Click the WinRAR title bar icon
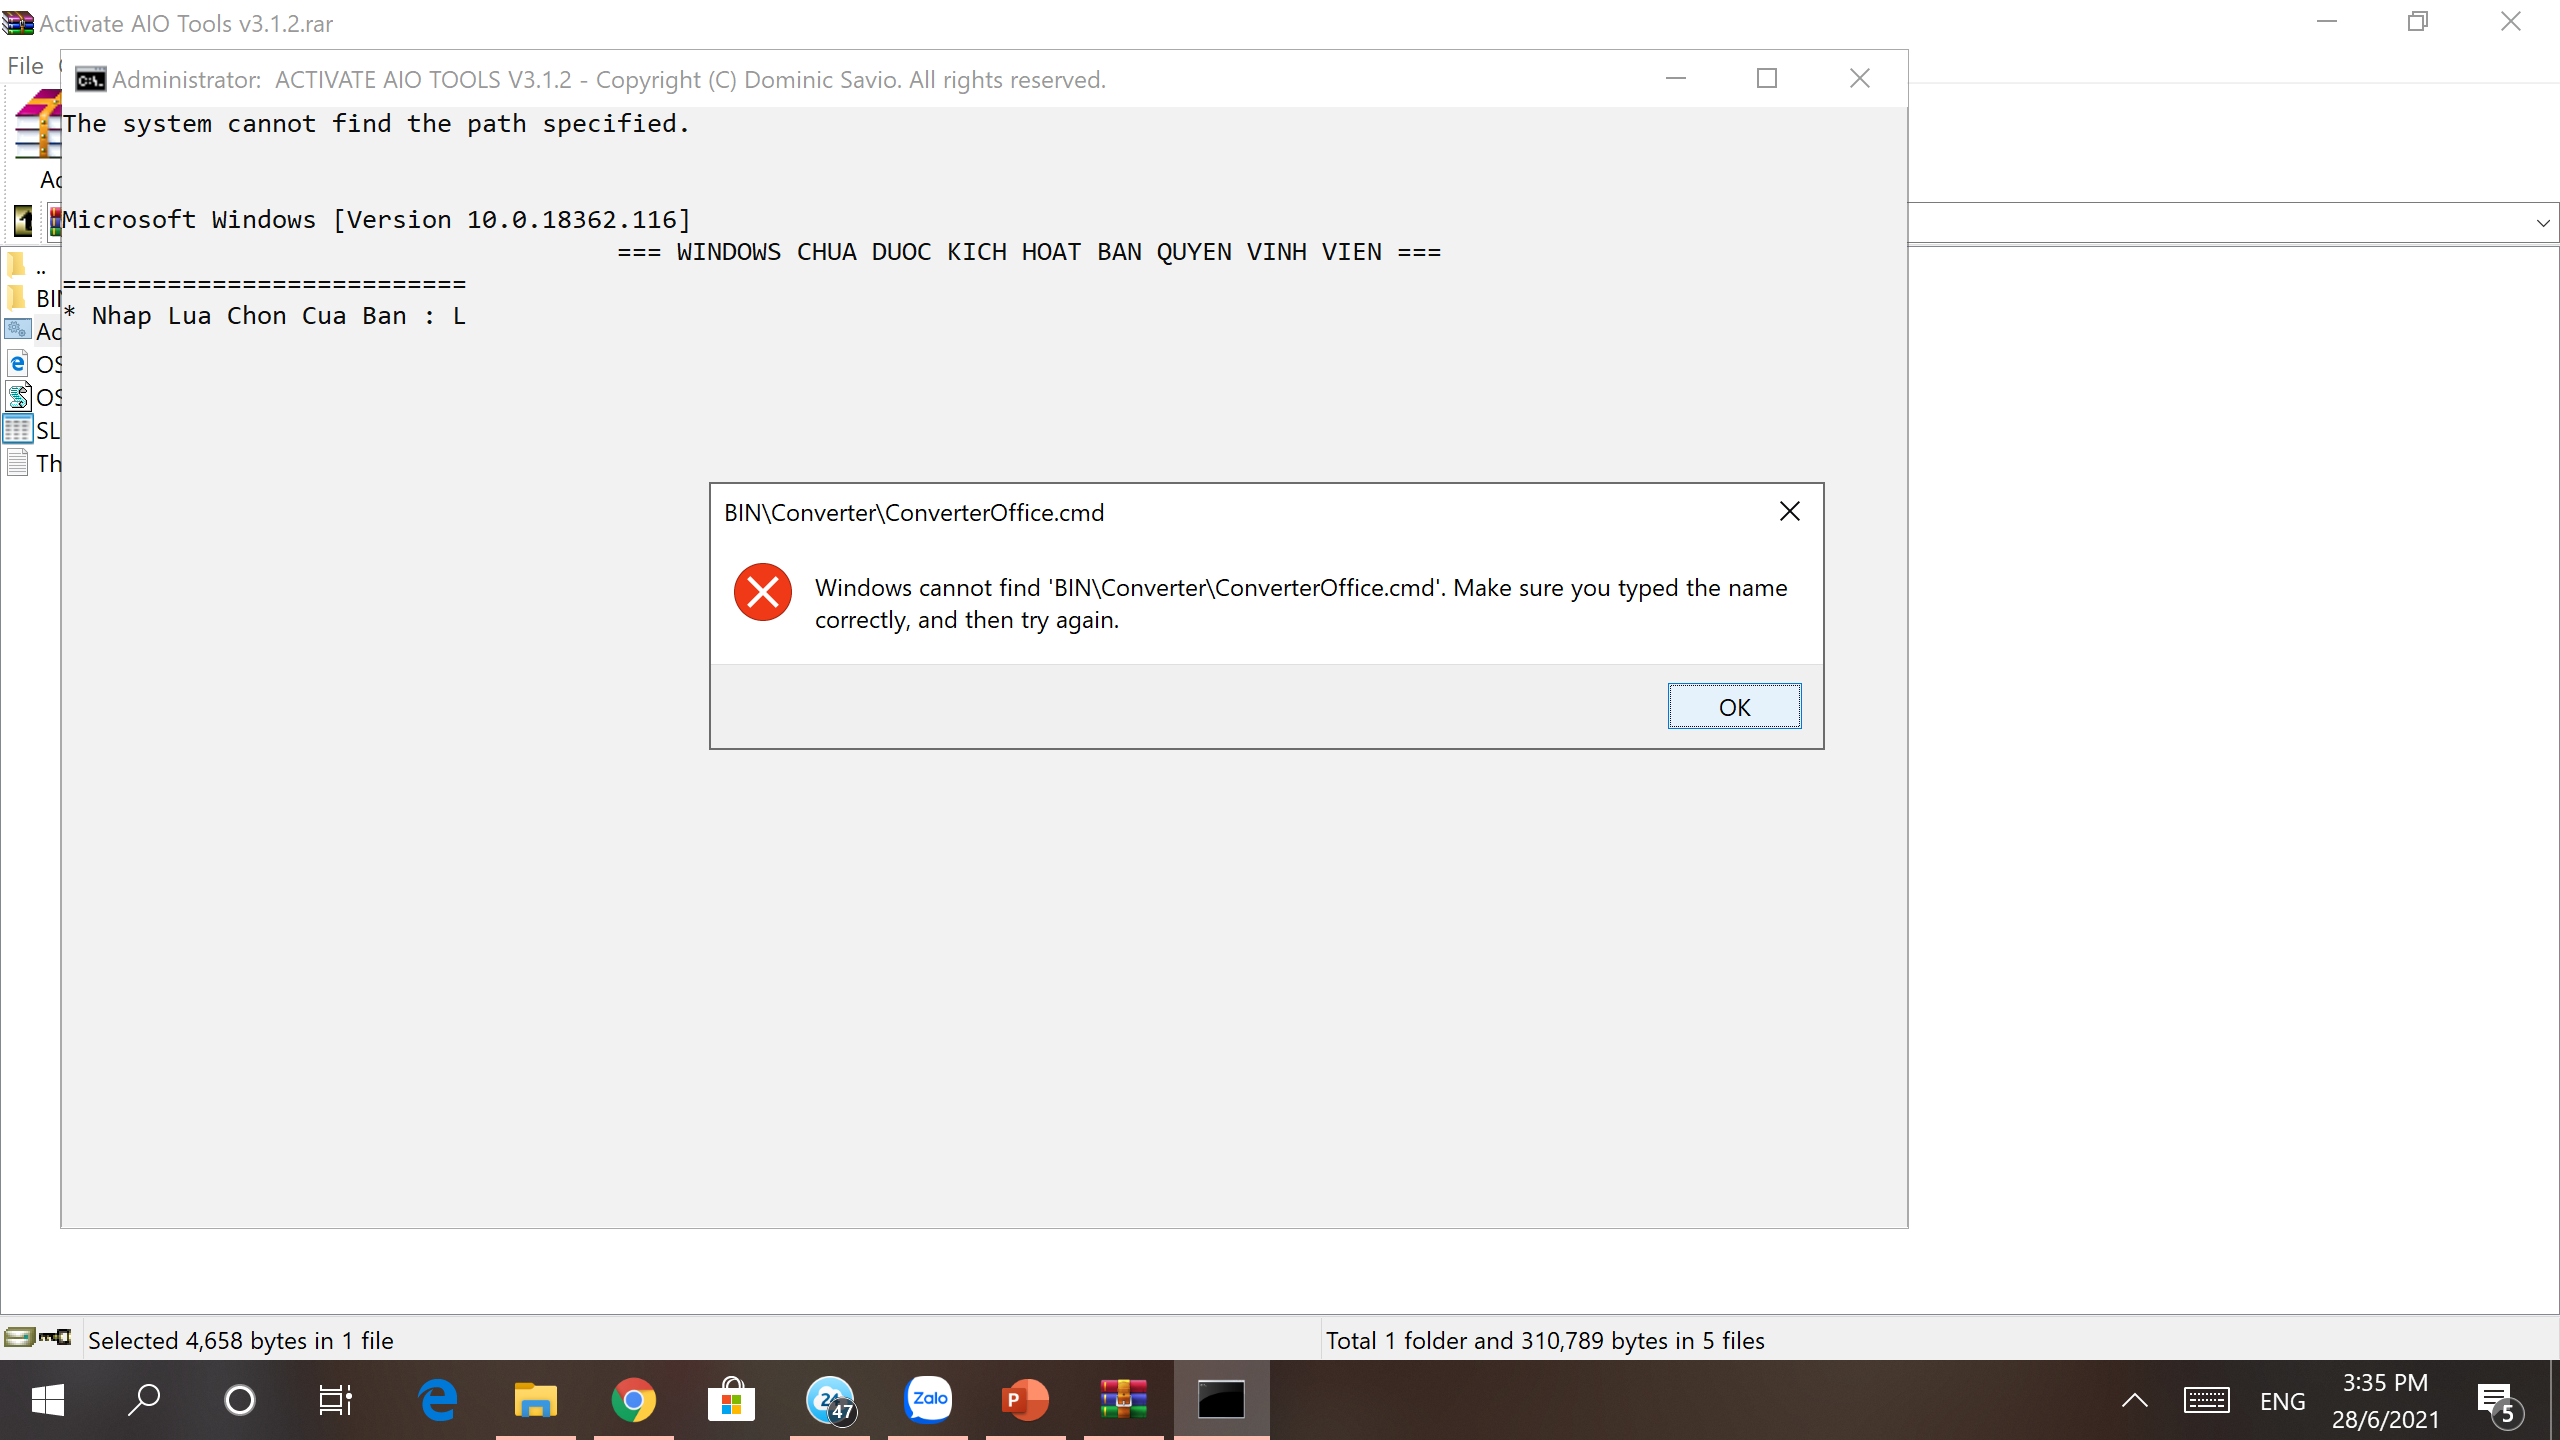 (x=18, y=22)
